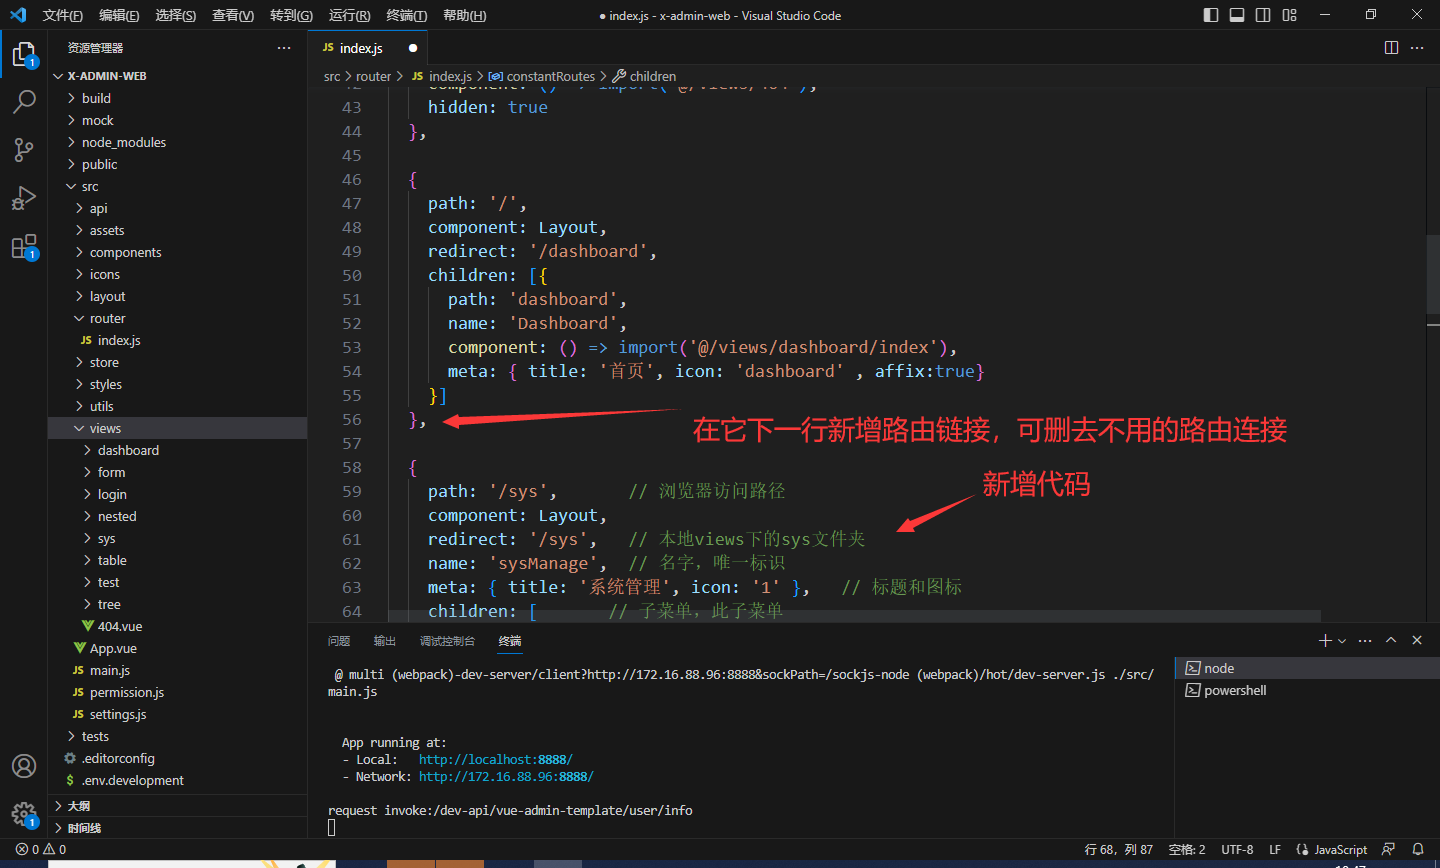
Task: Click the feedback icon in status bar
Action: point(1388,849)
